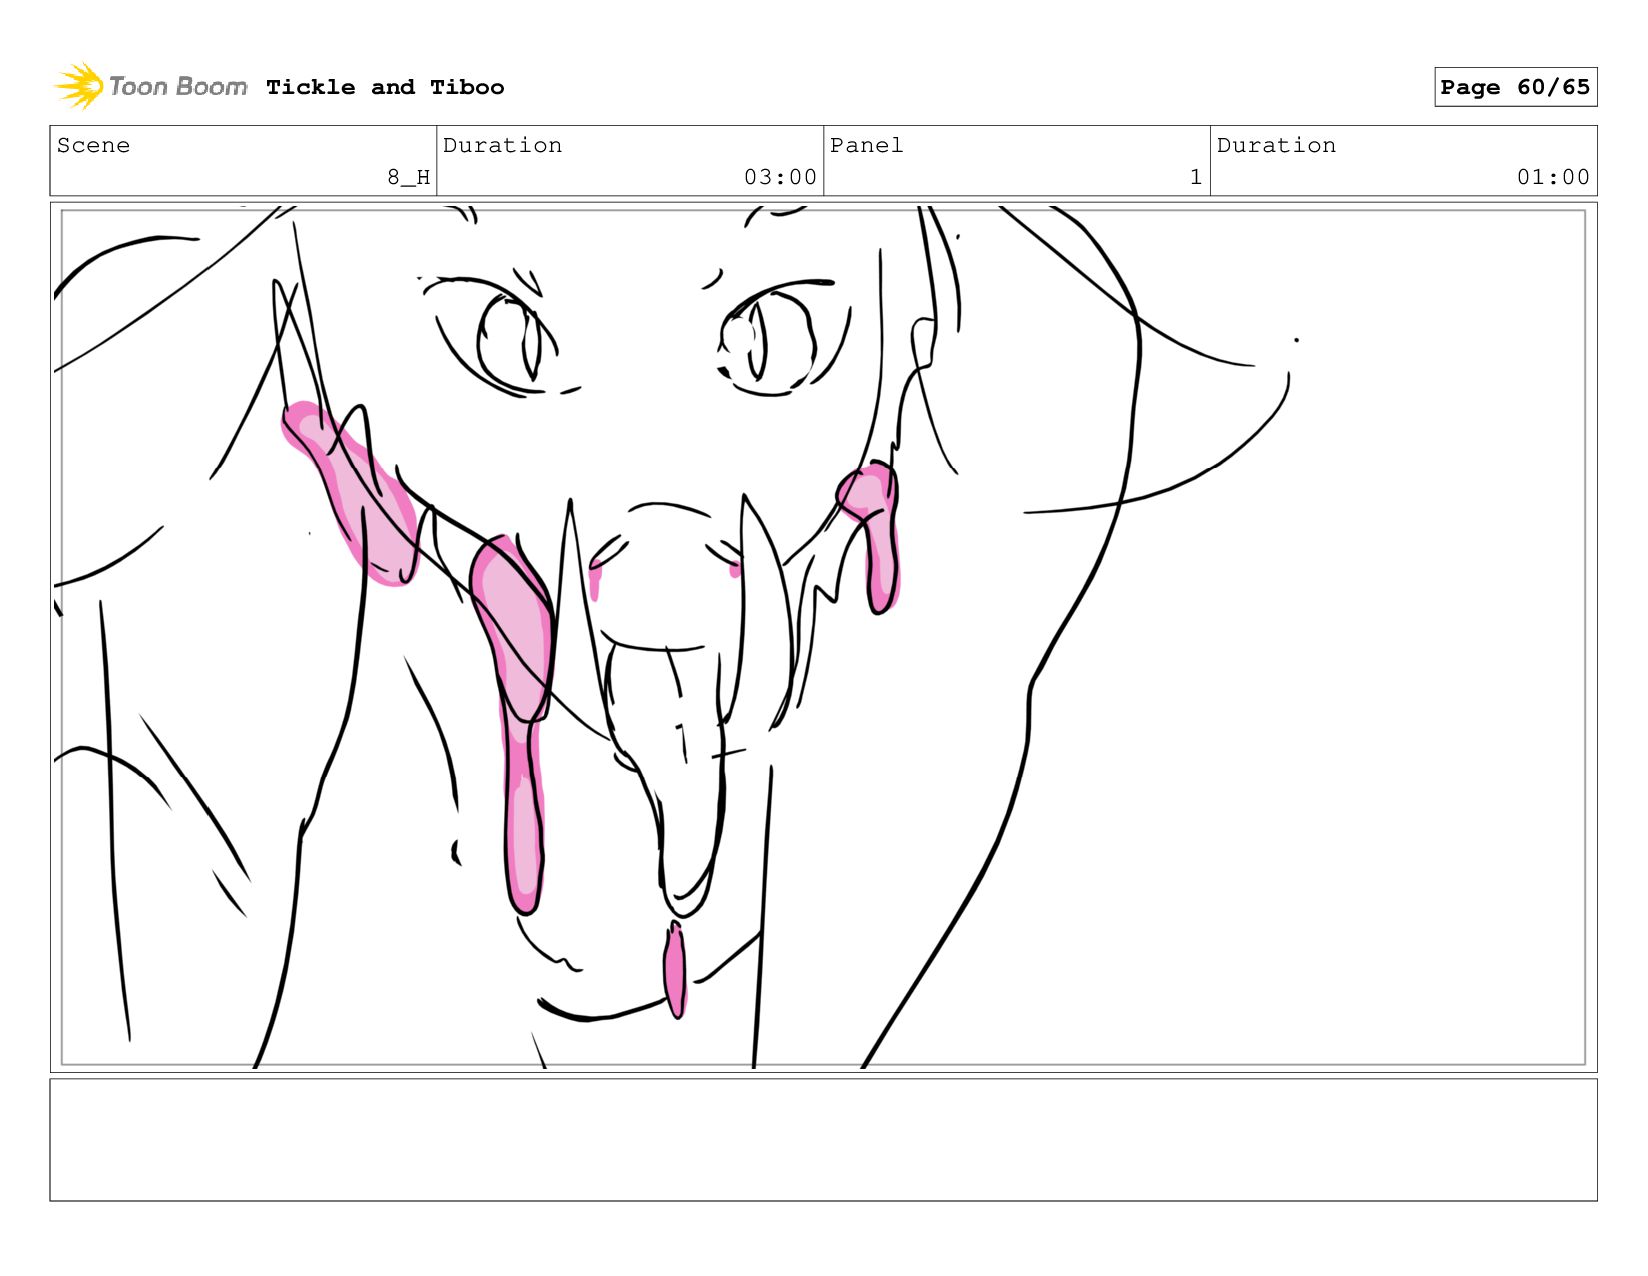This screenshot has width=1648, height=1276.
Task: Click the 'Scene' header label
Action: pyautogui.click(x=93, y=145)
